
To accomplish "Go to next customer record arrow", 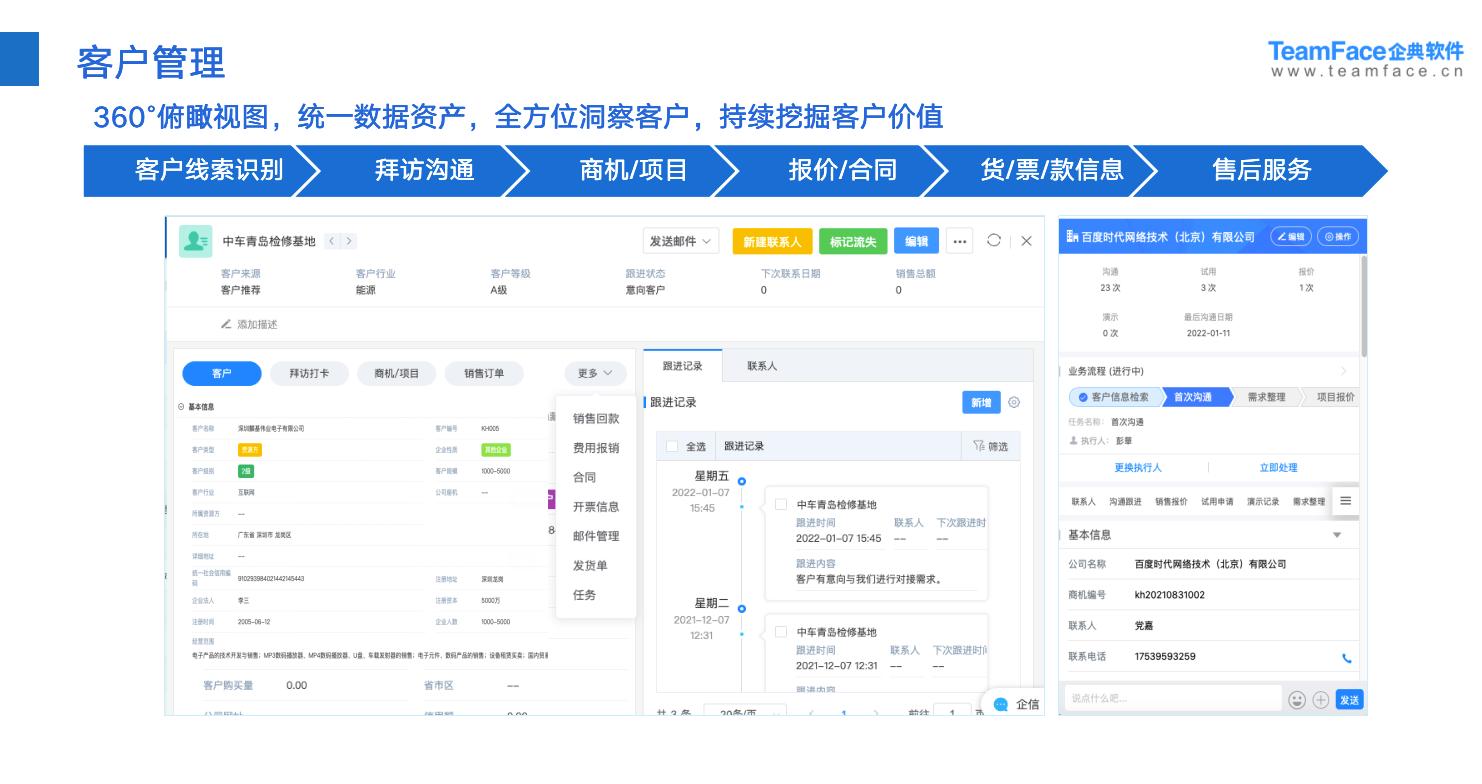I will 350,241.
